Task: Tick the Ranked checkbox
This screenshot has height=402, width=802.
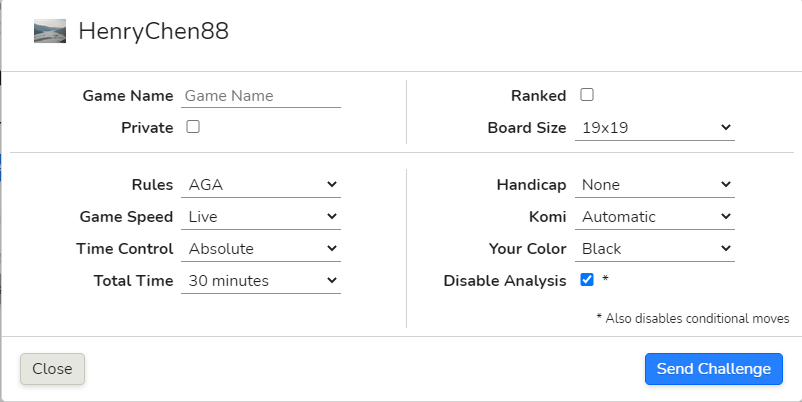Action: (x=587, y=95)
